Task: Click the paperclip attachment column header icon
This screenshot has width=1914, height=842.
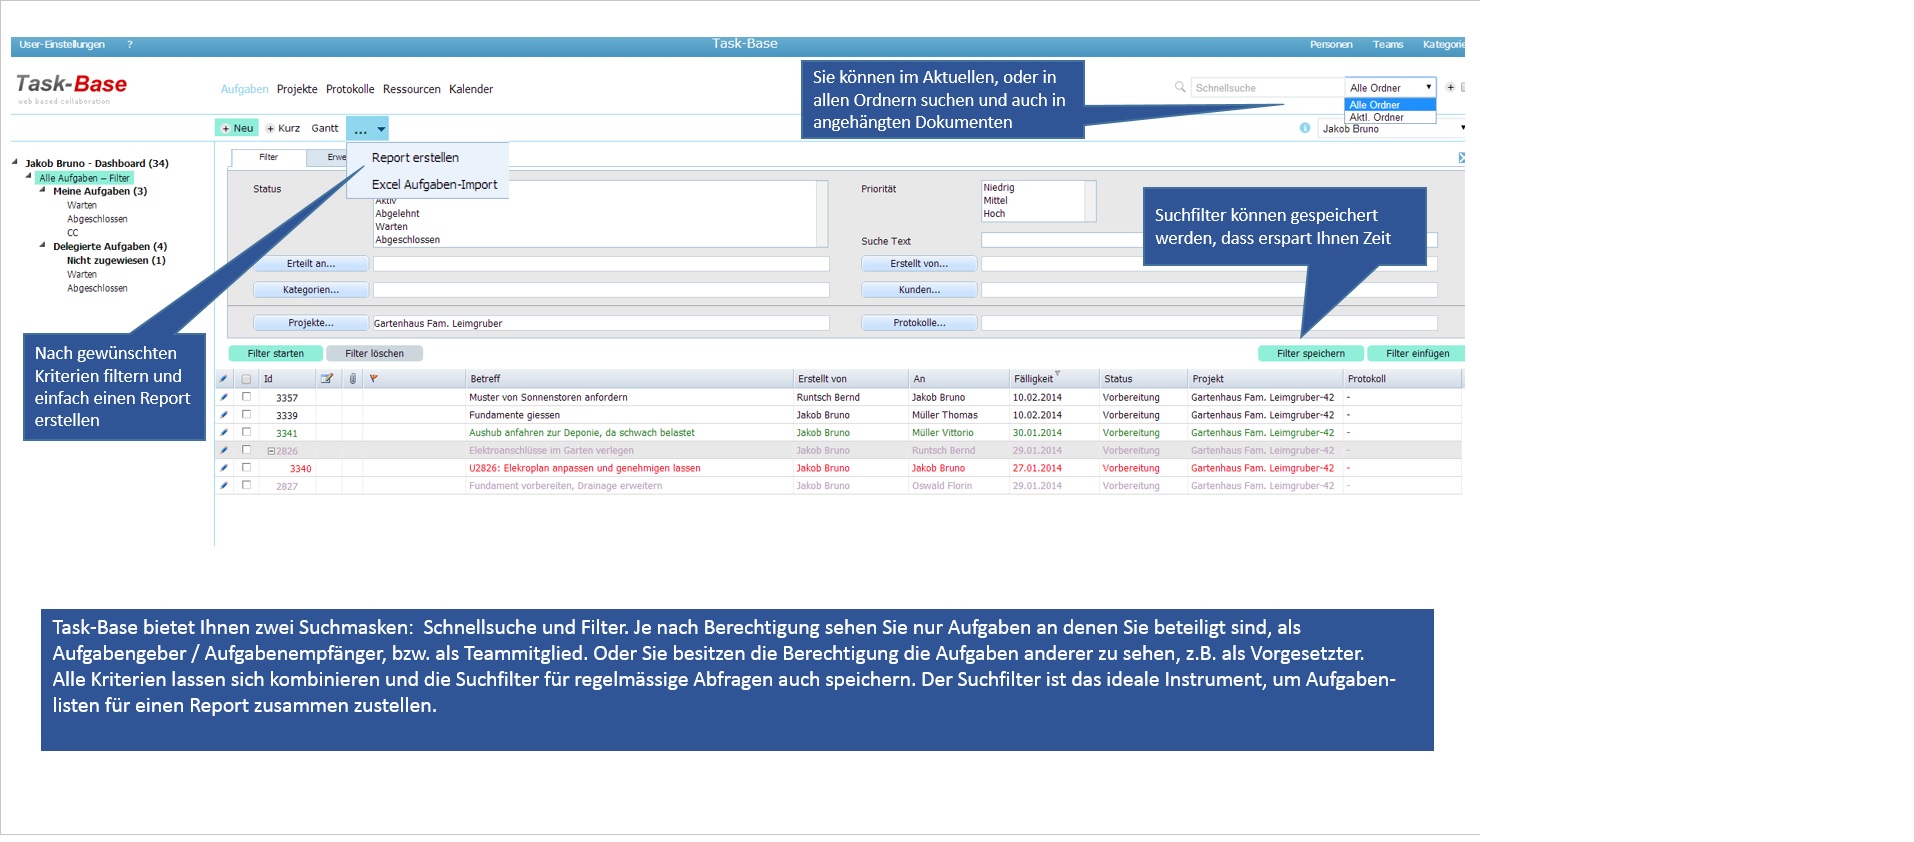Action: coord(352,379)
